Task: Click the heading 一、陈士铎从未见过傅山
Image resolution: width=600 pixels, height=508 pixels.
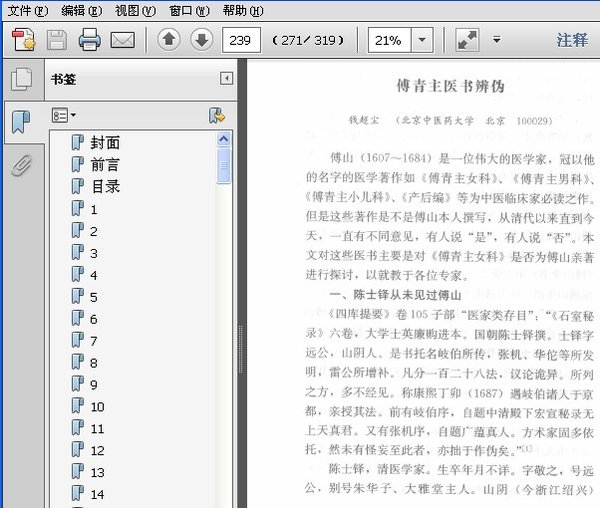Action: point(396,295)
